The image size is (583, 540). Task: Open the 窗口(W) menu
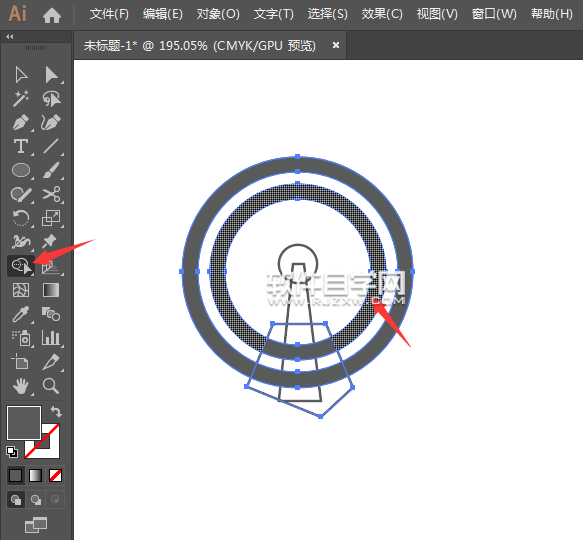coord(494,14)
